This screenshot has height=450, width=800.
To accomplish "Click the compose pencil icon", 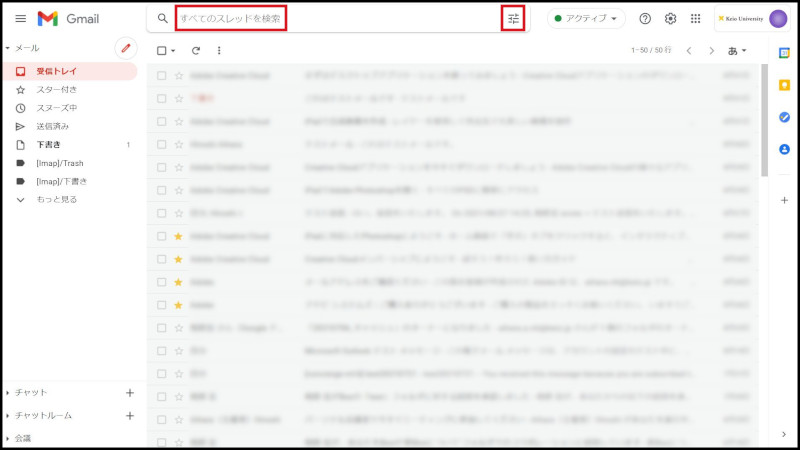I will point(125,48).
